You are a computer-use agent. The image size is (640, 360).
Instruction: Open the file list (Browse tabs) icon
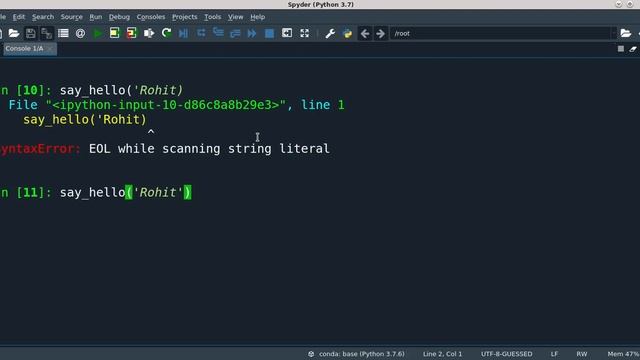coord(63,33)
